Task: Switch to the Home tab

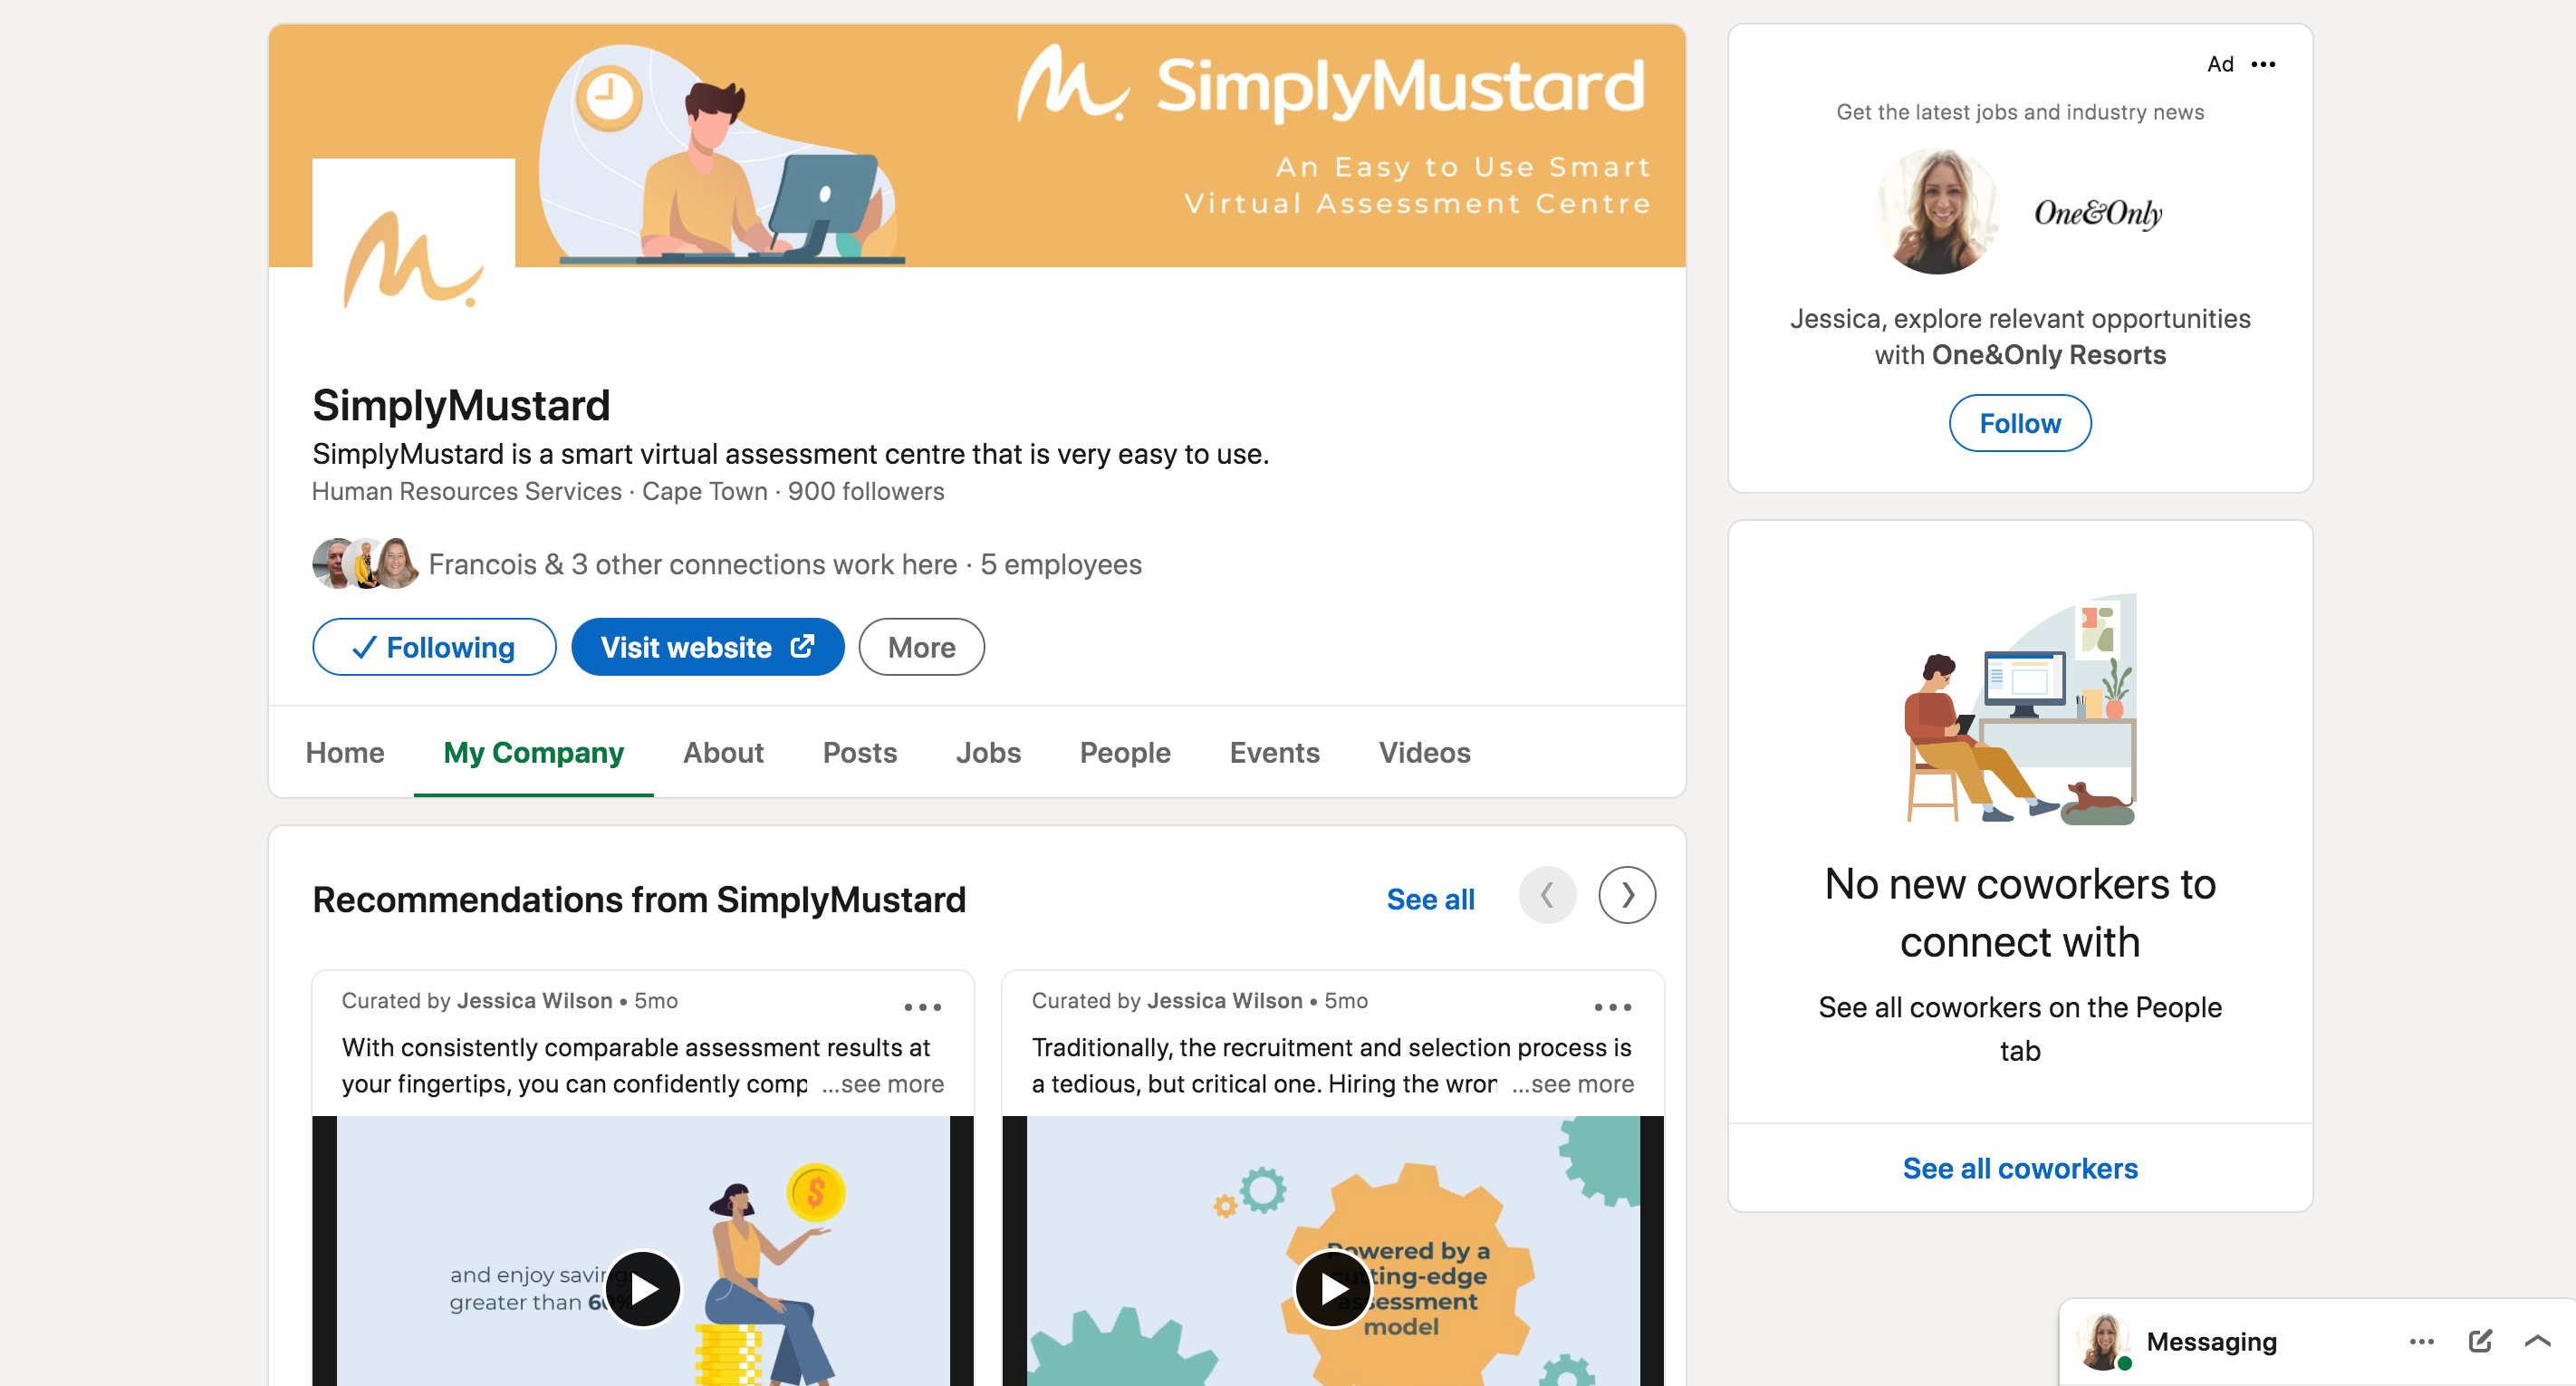Action: pyautogui.click(x=345, y=752)
